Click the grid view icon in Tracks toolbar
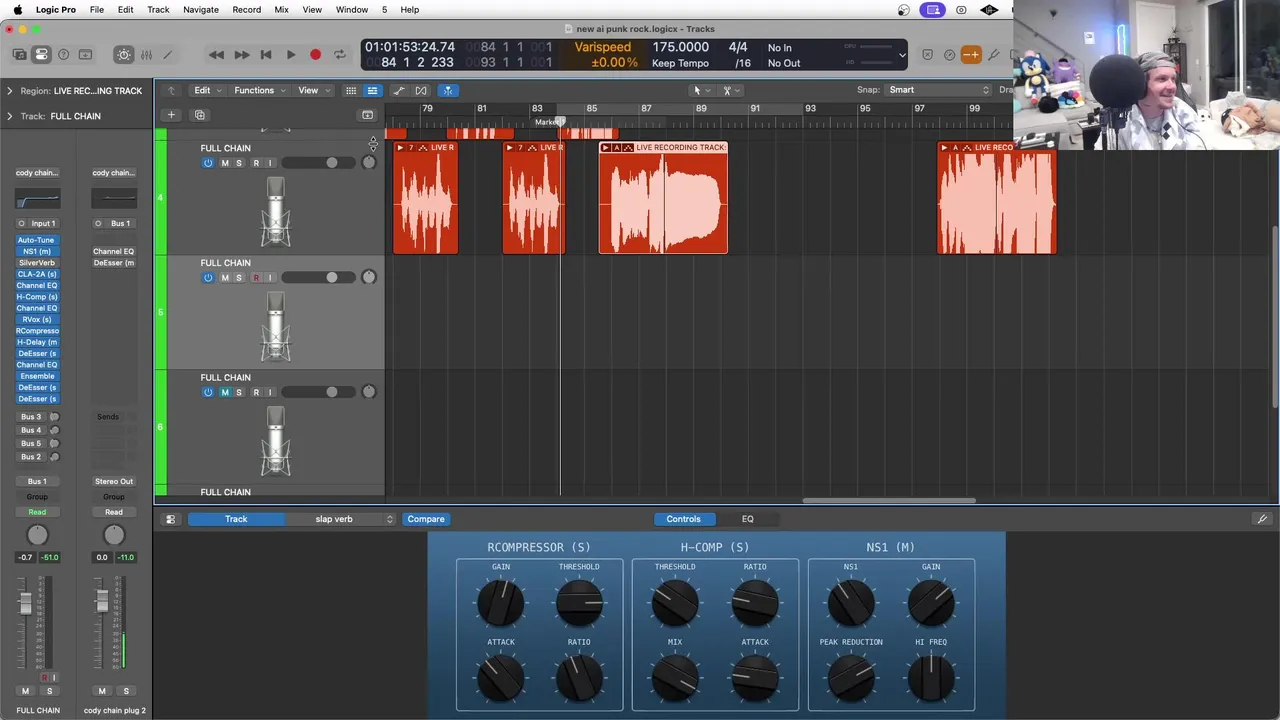 (351, 90)
